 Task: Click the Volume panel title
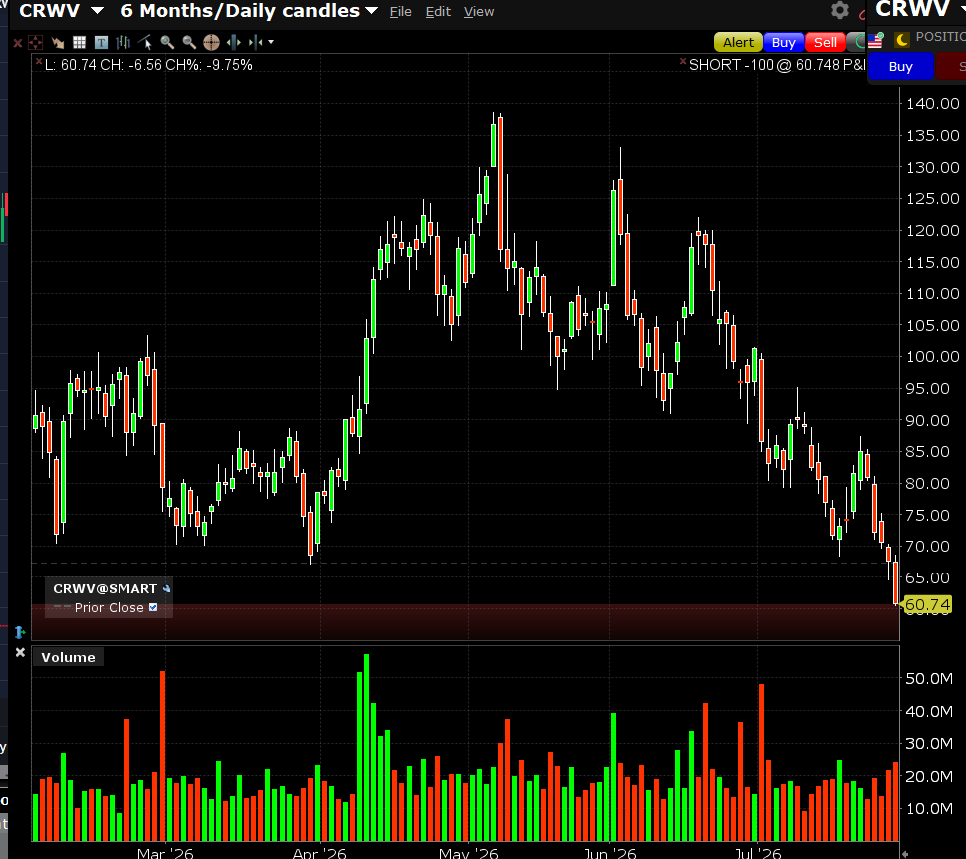tap(68, 657)
